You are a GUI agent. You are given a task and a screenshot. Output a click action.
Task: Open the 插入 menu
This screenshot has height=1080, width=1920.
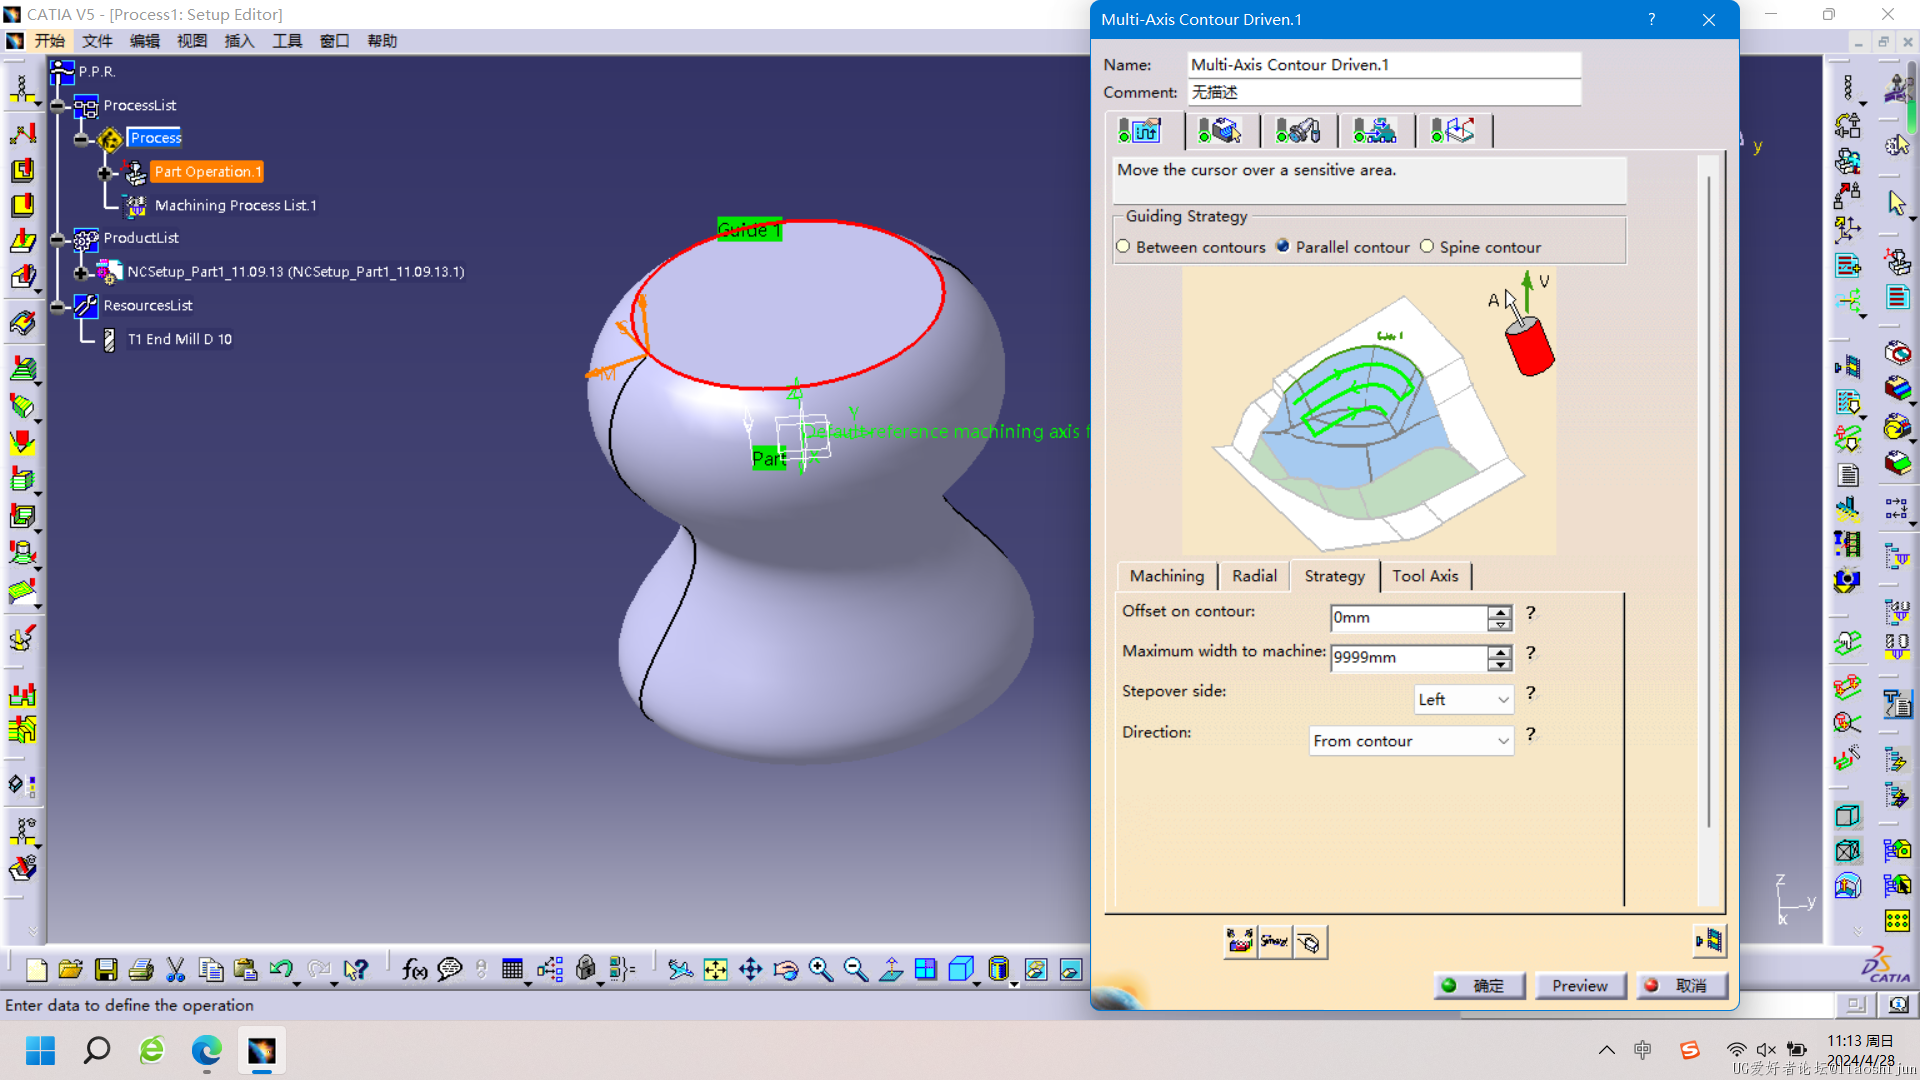point(239,41)
